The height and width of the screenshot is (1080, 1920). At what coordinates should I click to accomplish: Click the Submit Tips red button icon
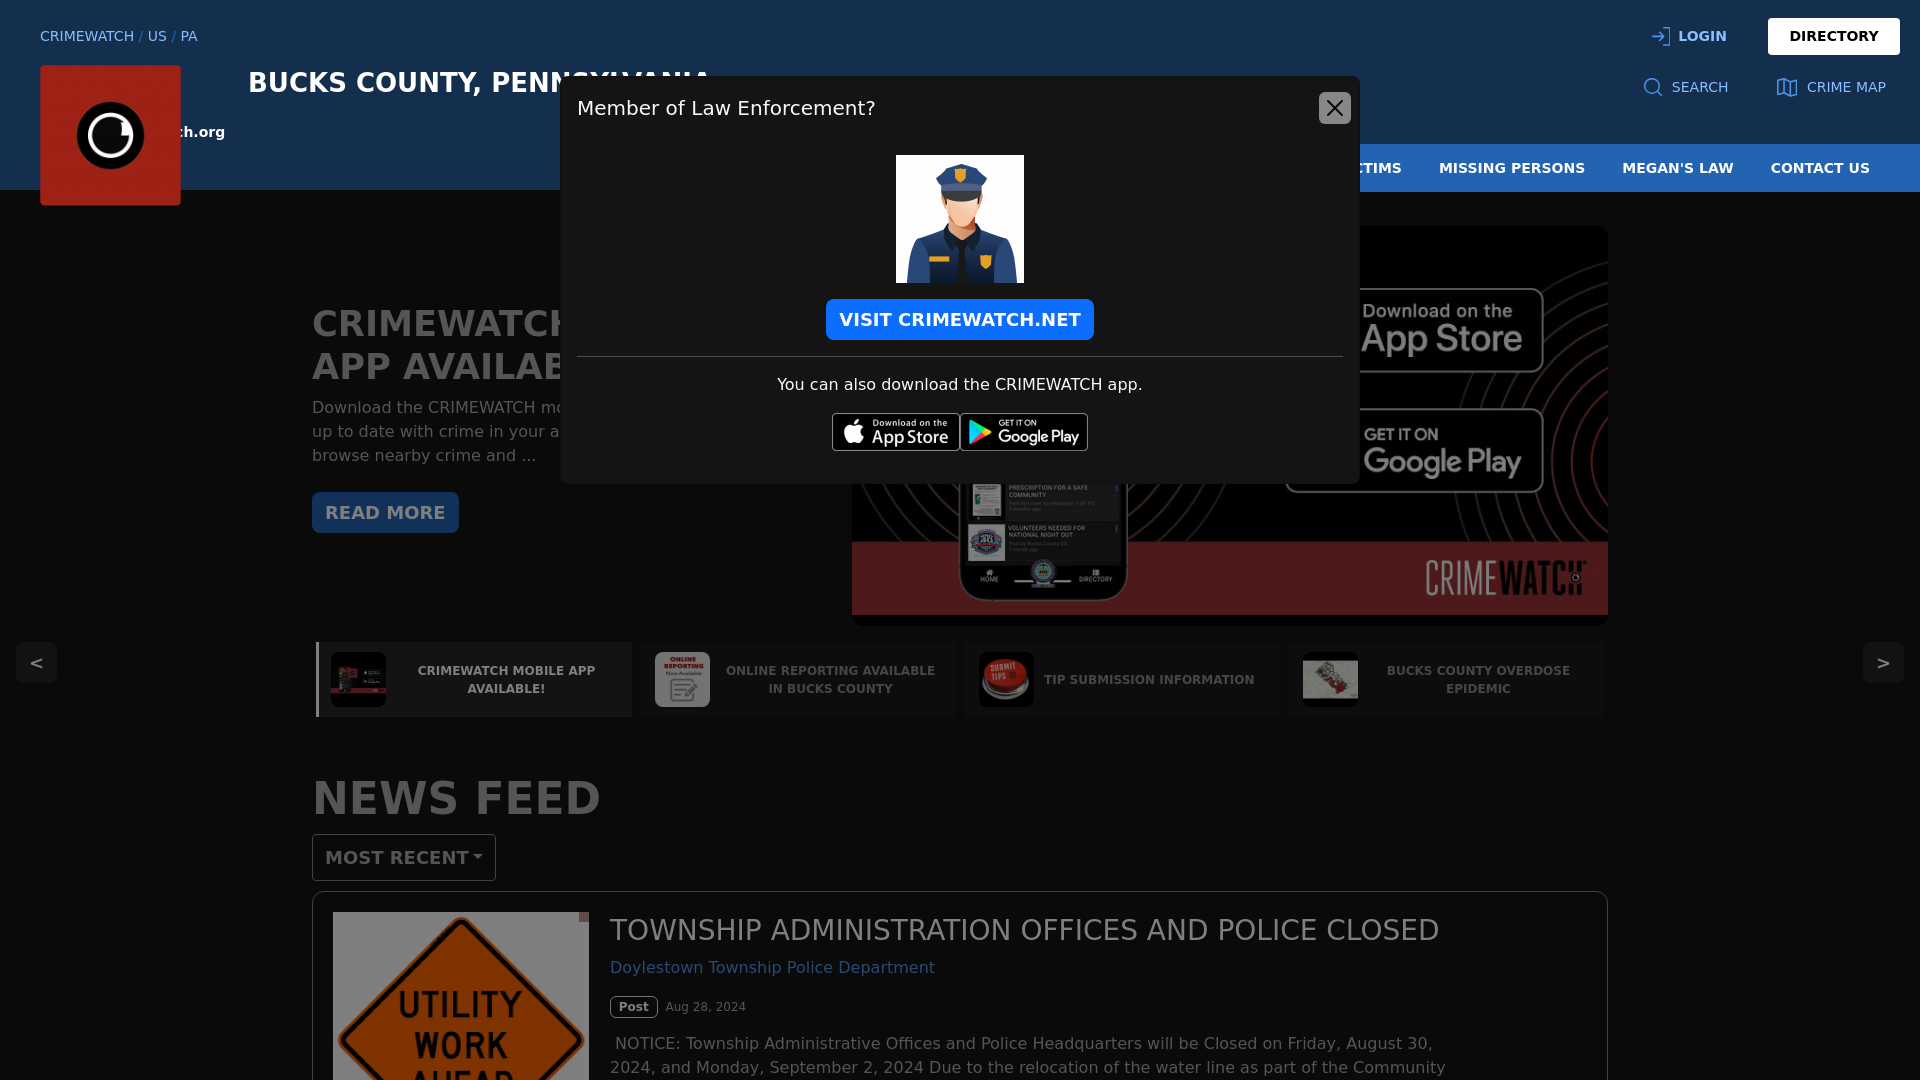click(x=1006, y=680)
